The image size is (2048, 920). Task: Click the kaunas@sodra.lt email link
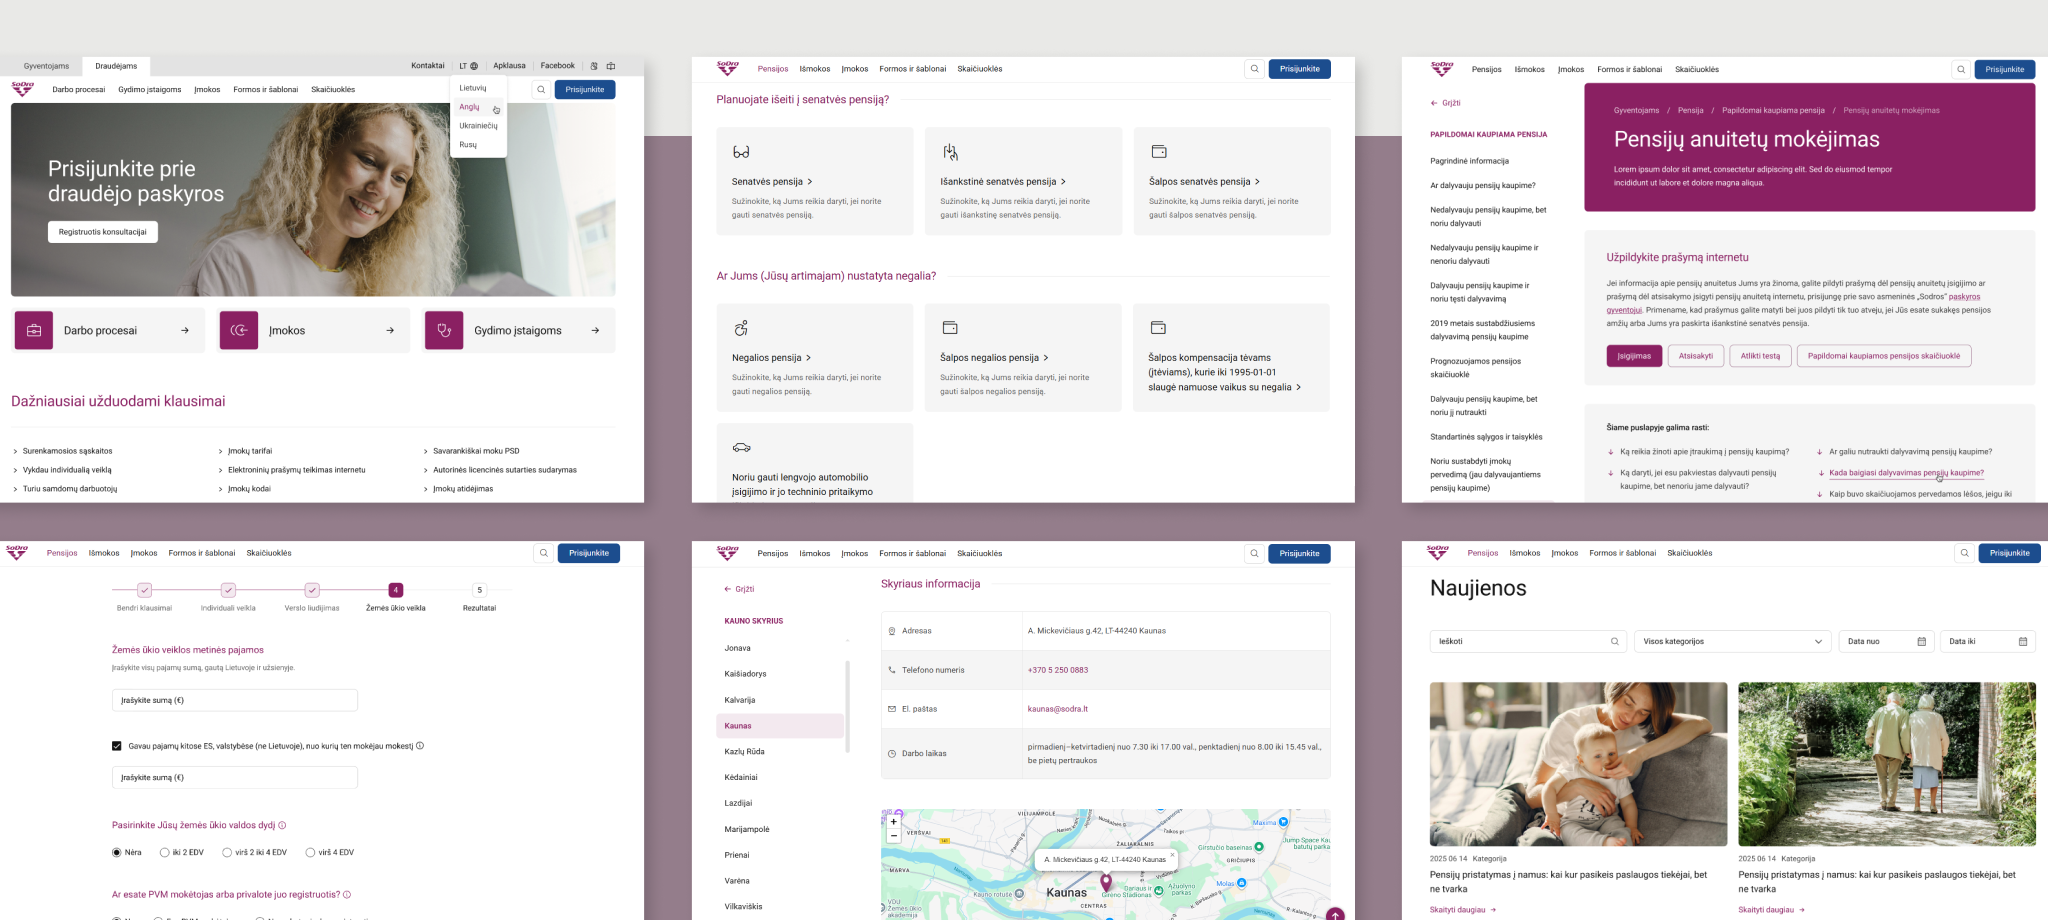[1057, 709]
